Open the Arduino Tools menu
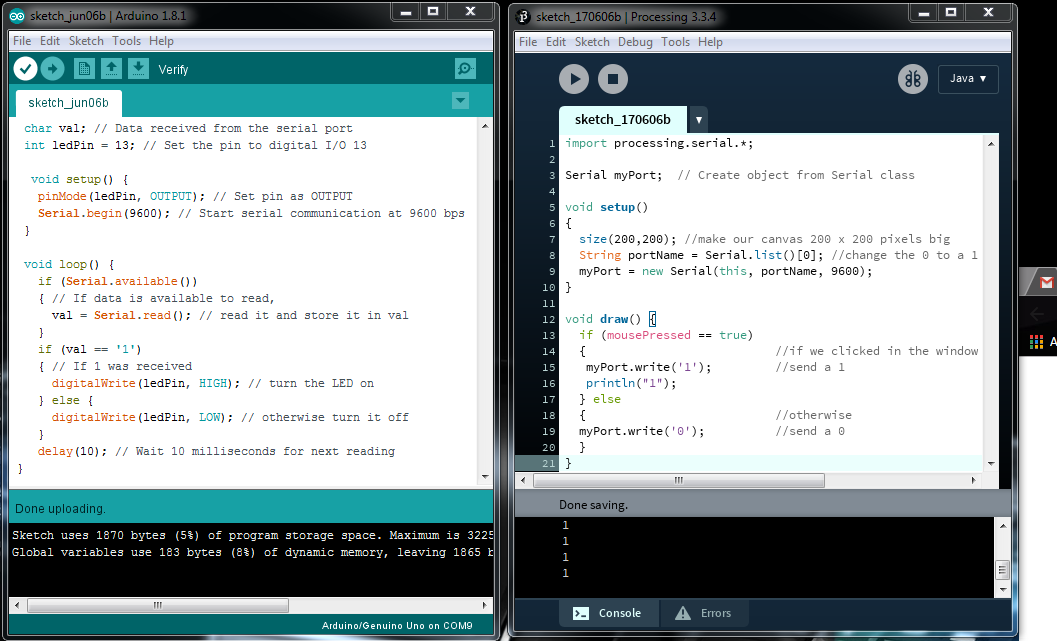Viewport: 1057px width, 641px height. click(126, 41)
